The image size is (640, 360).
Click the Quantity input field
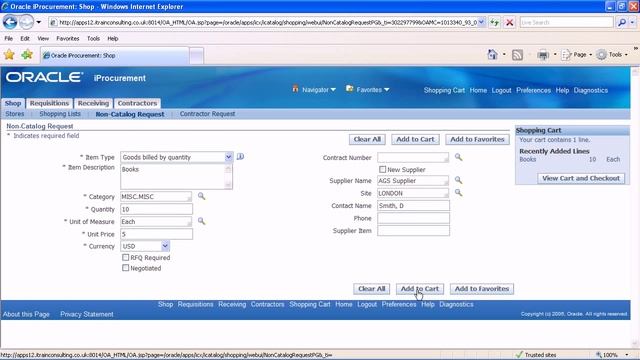pos(156,209)
